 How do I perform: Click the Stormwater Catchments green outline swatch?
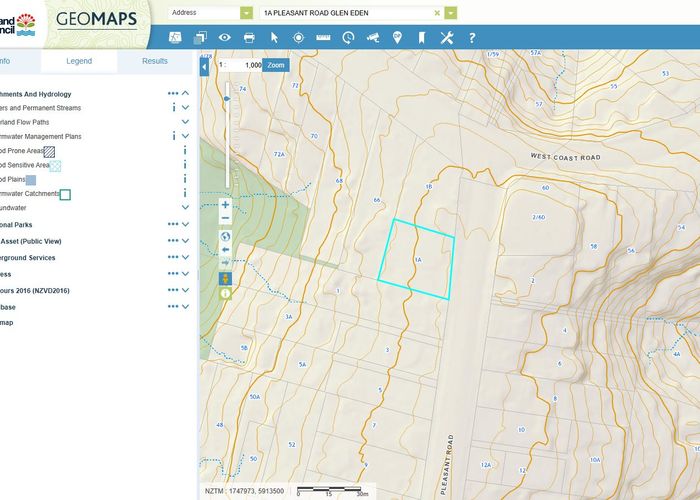point(65,195)
